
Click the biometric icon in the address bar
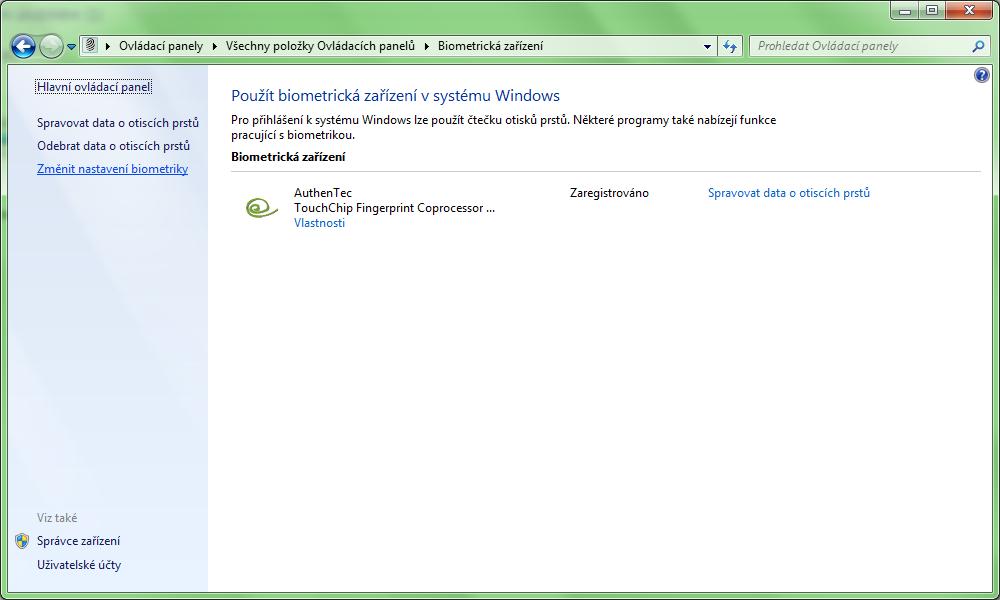(x=91, y=46)
